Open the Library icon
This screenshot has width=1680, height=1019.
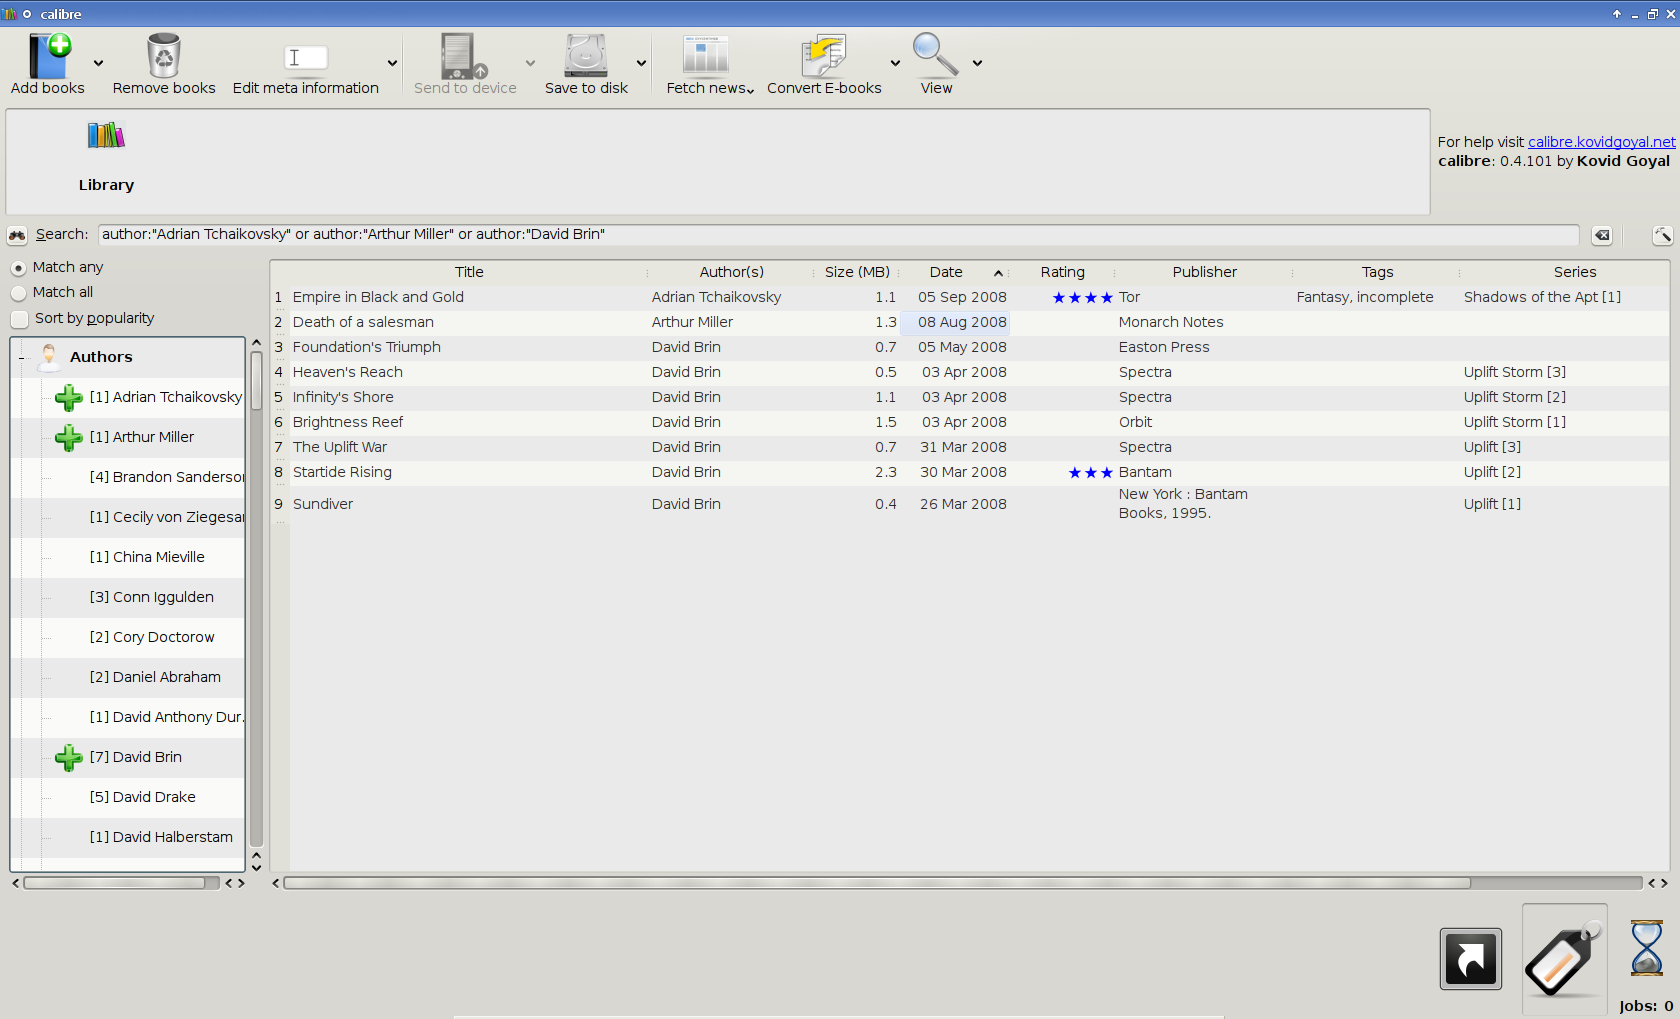(x=106, y=137)
